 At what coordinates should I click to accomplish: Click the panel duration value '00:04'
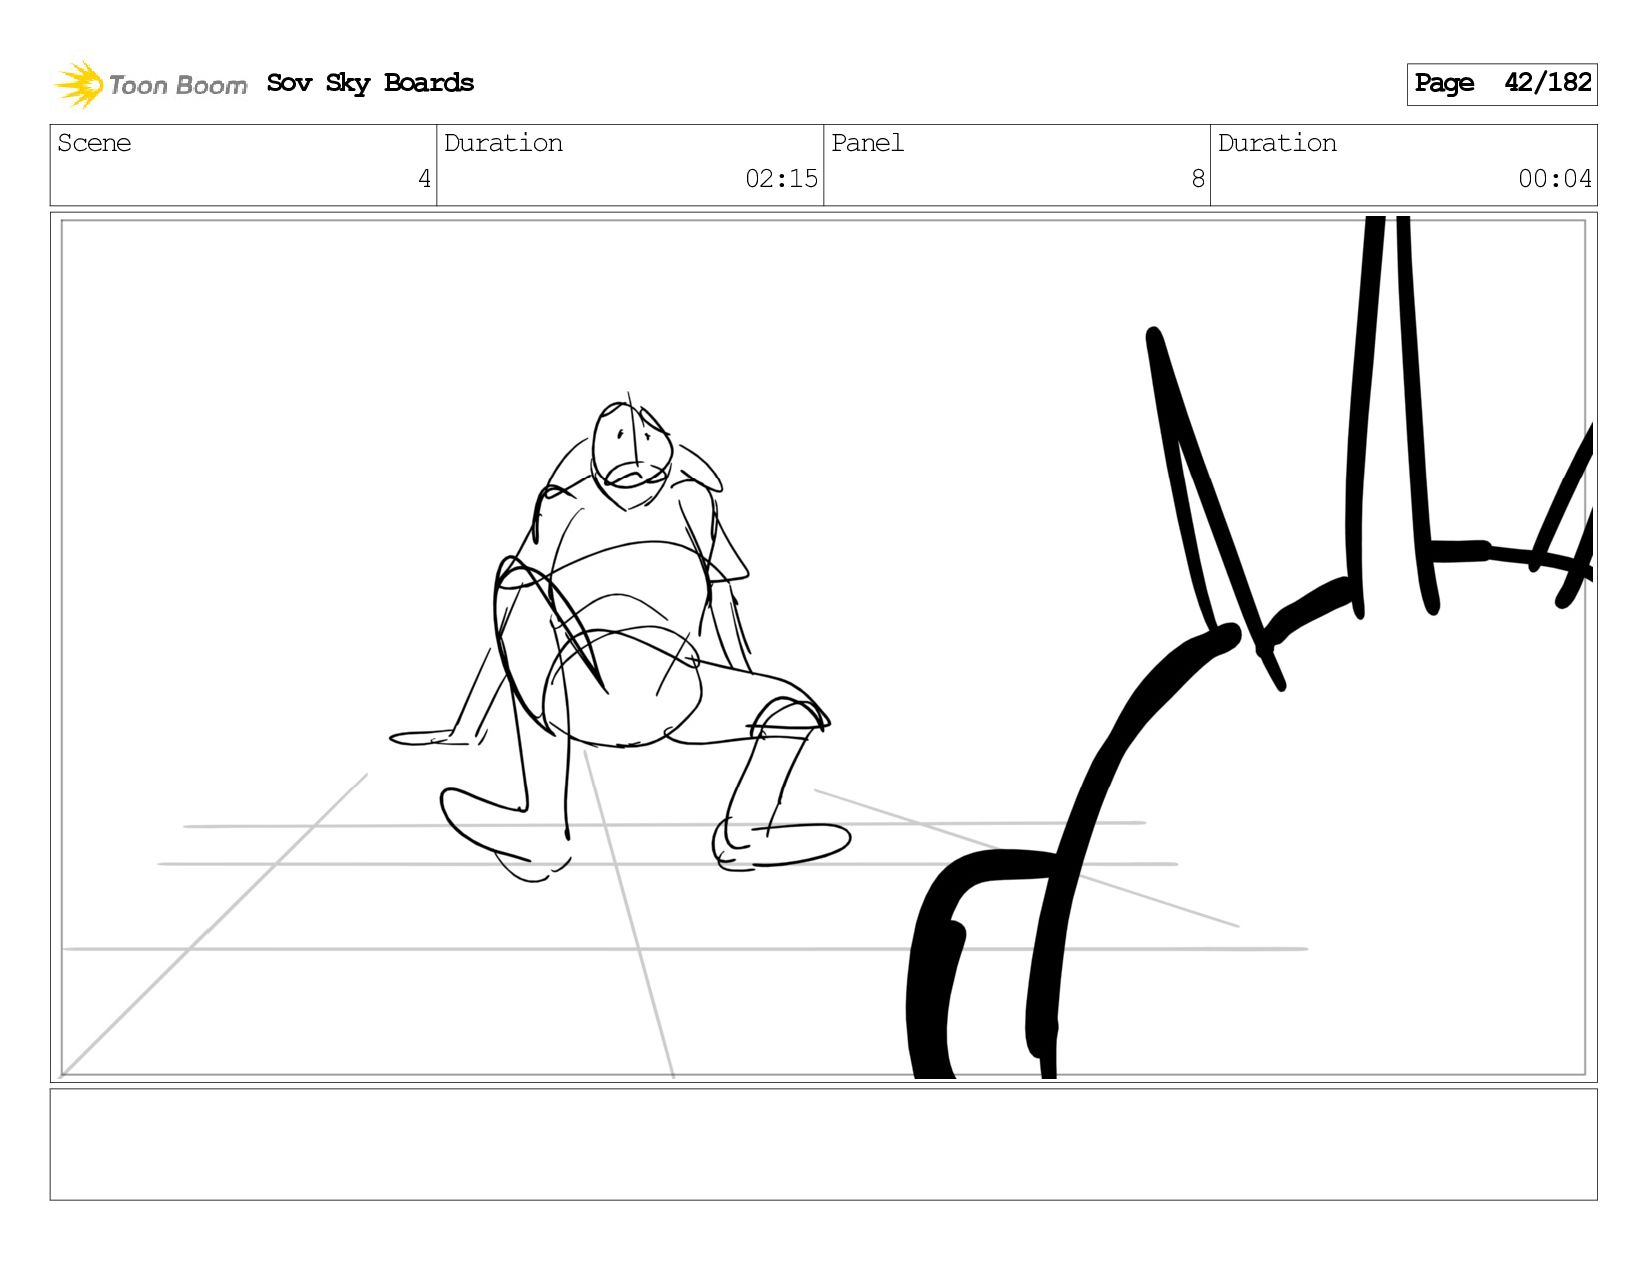point(1555,179)
